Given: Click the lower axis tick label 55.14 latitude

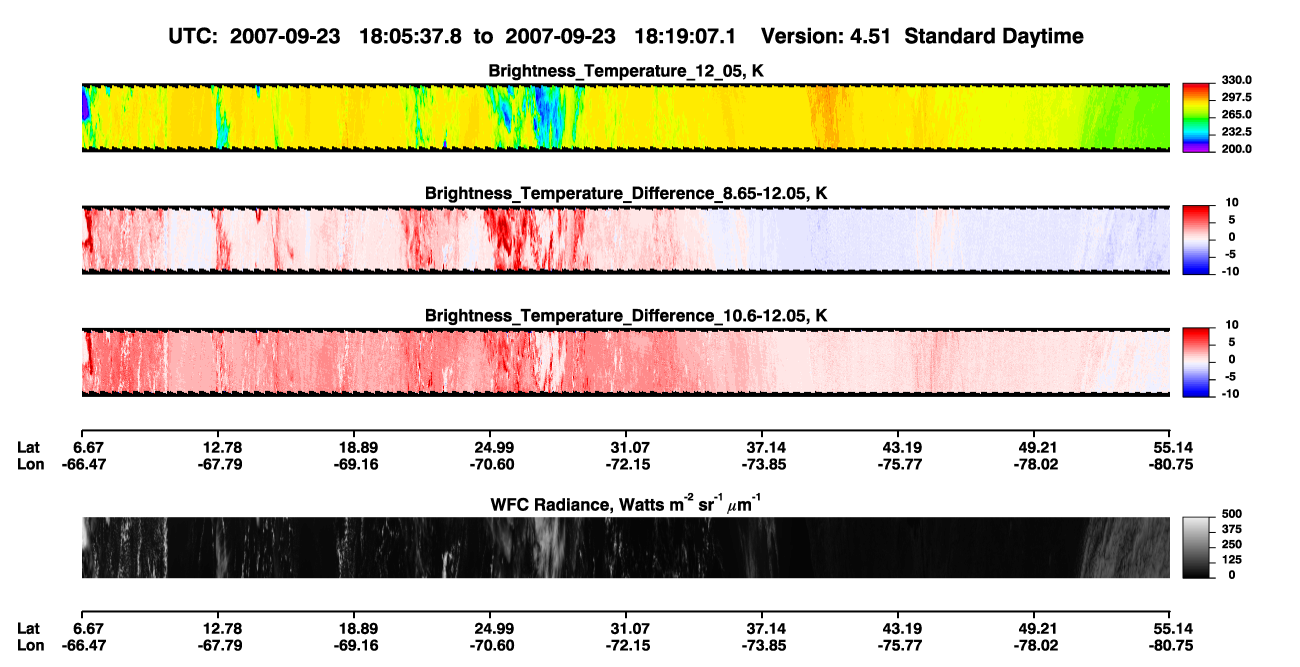Looking at the screenshot, I should coord(1172,628).
